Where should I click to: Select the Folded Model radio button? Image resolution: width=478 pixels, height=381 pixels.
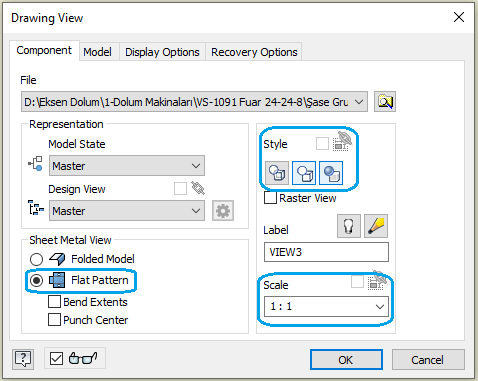[x=36, y=259]
